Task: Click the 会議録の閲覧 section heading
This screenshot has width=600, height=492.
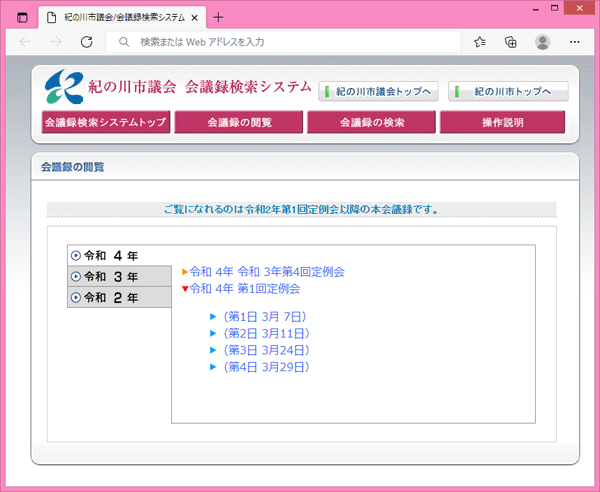Action: [73, 167]
